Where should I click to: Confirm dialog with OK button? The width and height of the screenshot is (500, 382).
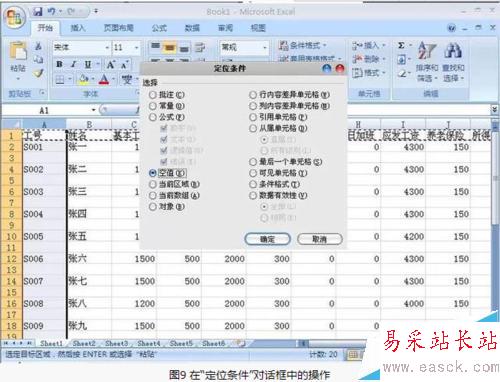pyautogui.click(x=267, y=239)
